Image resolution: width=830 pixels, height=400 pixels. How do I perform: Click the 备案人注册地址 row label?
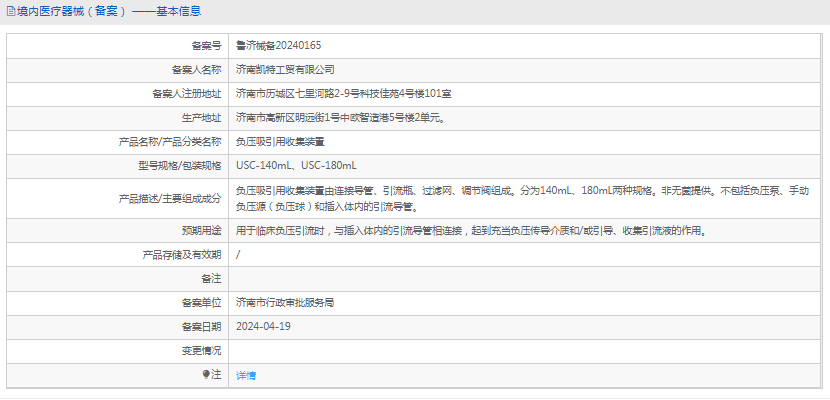(186, 94)
